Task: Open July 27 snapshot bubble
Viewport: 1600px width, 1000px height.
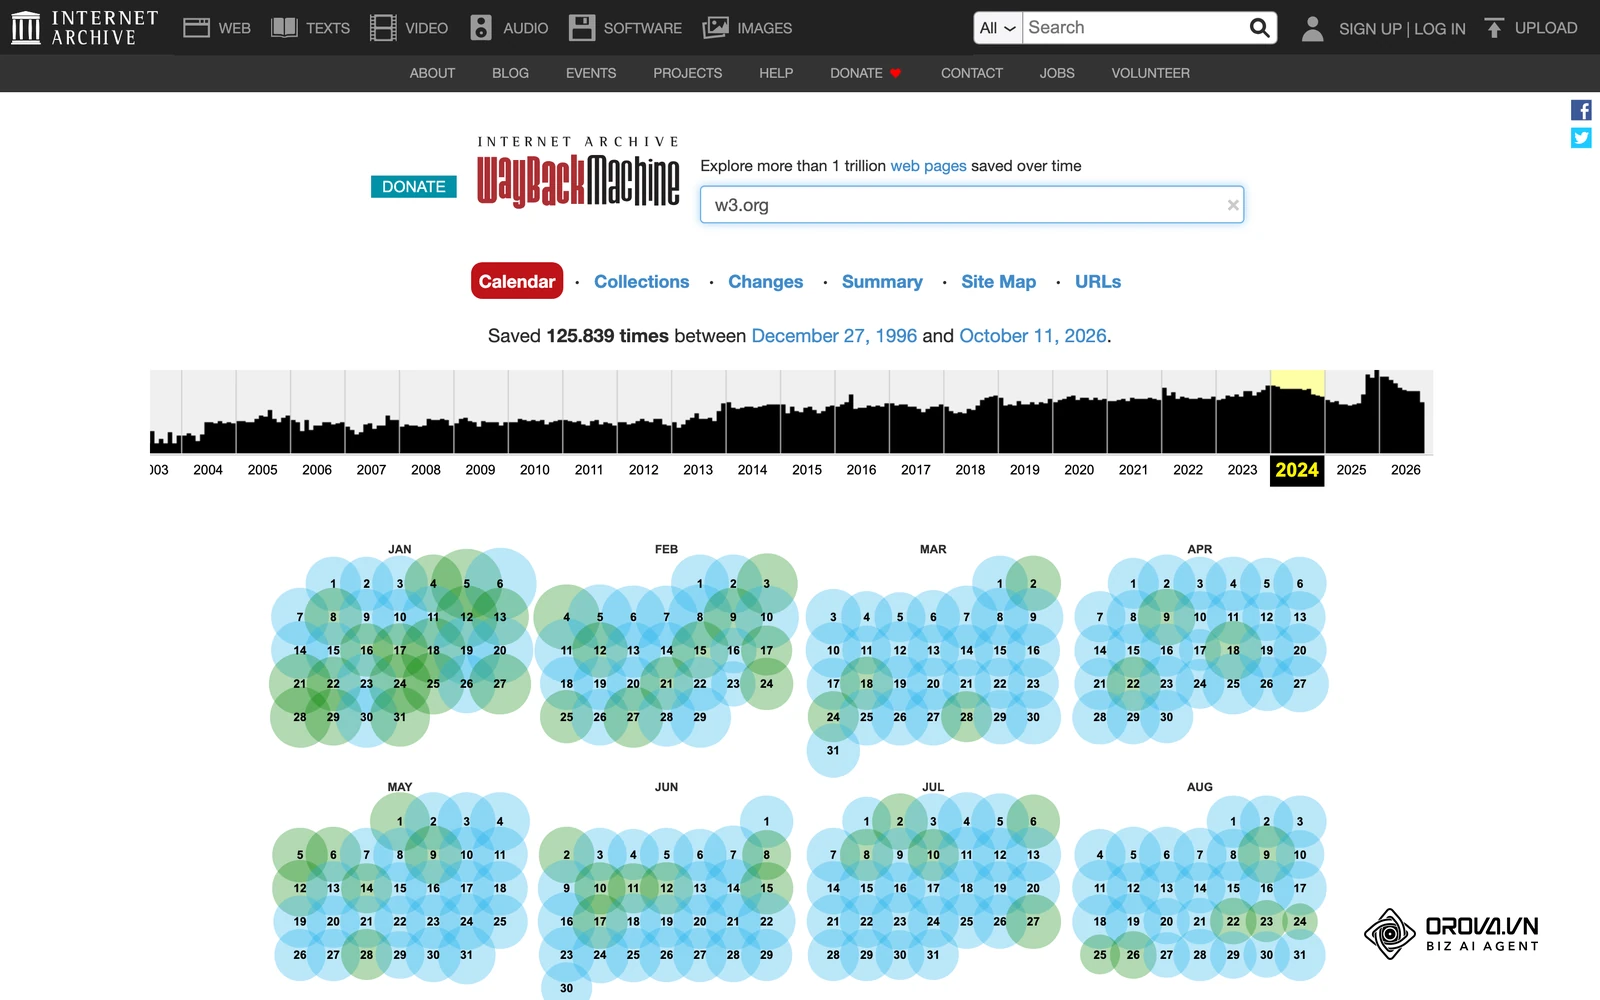Action: pos(1033,922)
